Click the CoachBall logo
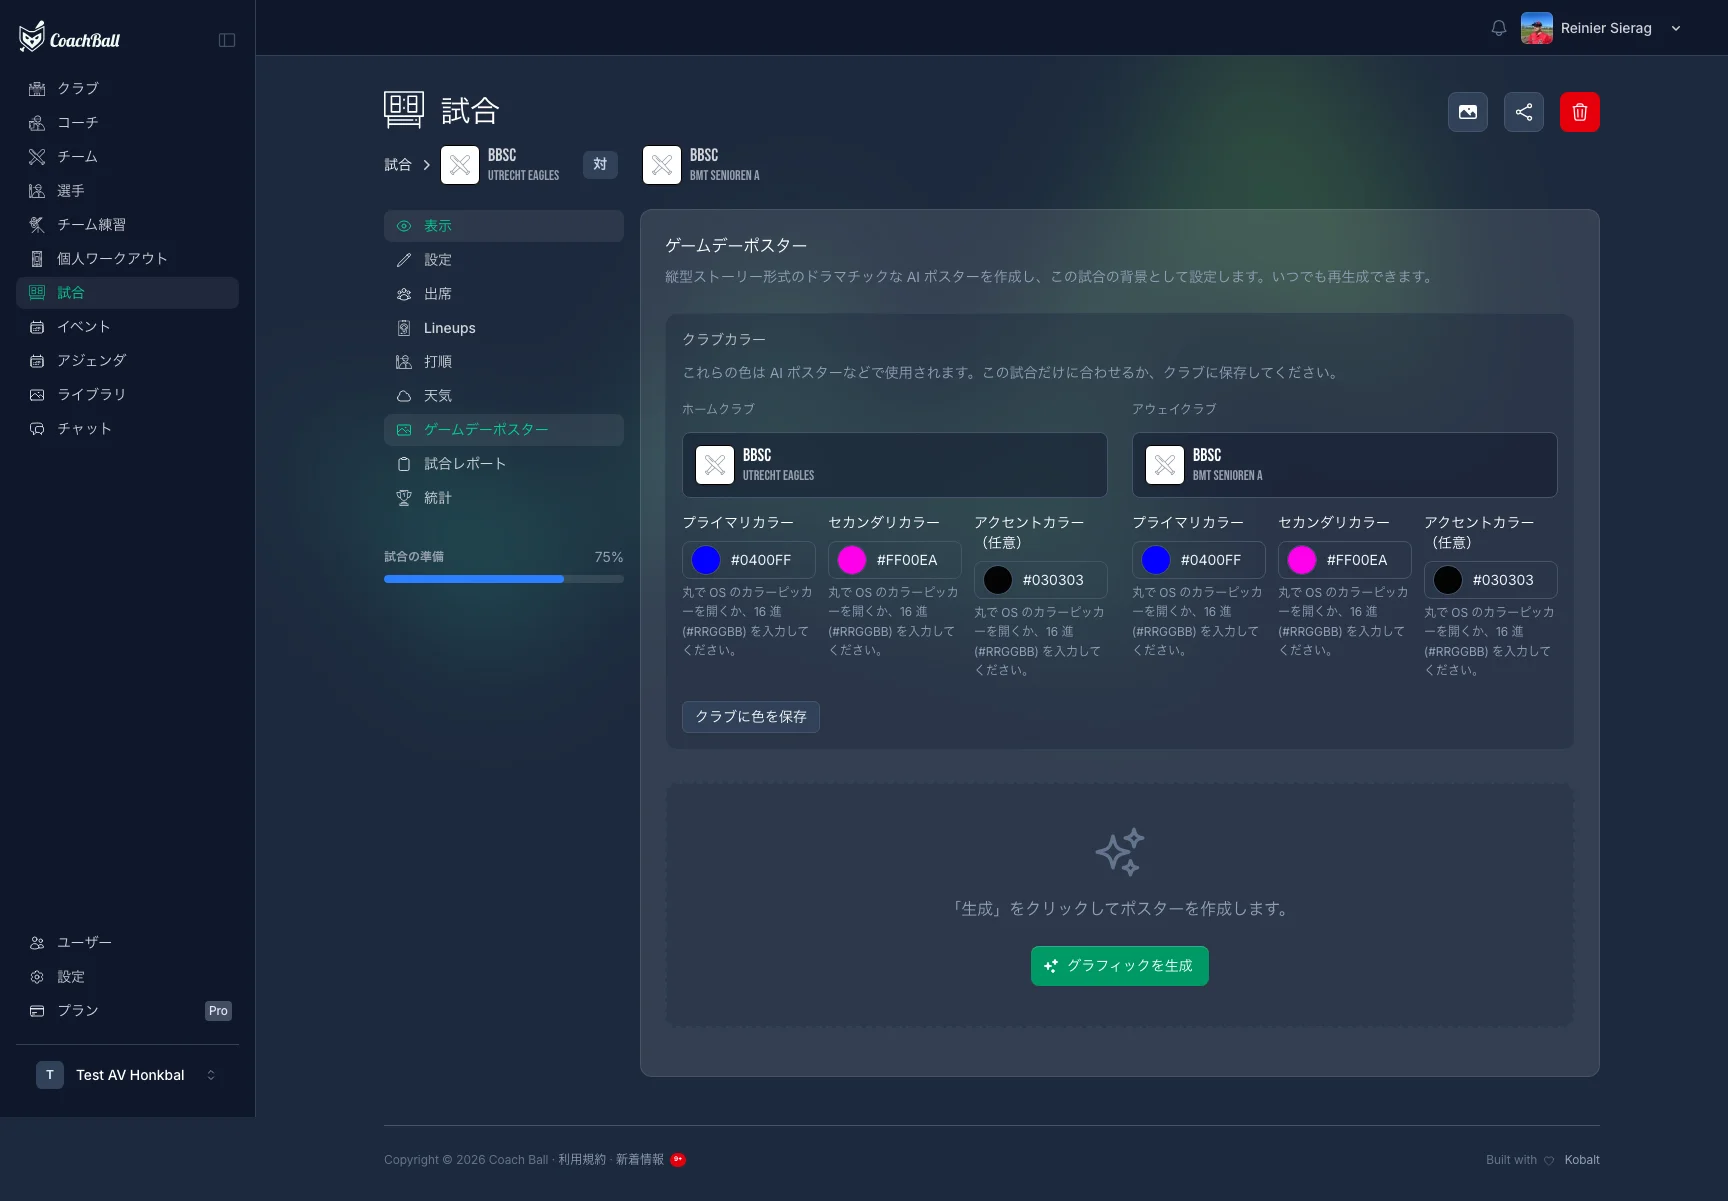 [x=69, y=38]
